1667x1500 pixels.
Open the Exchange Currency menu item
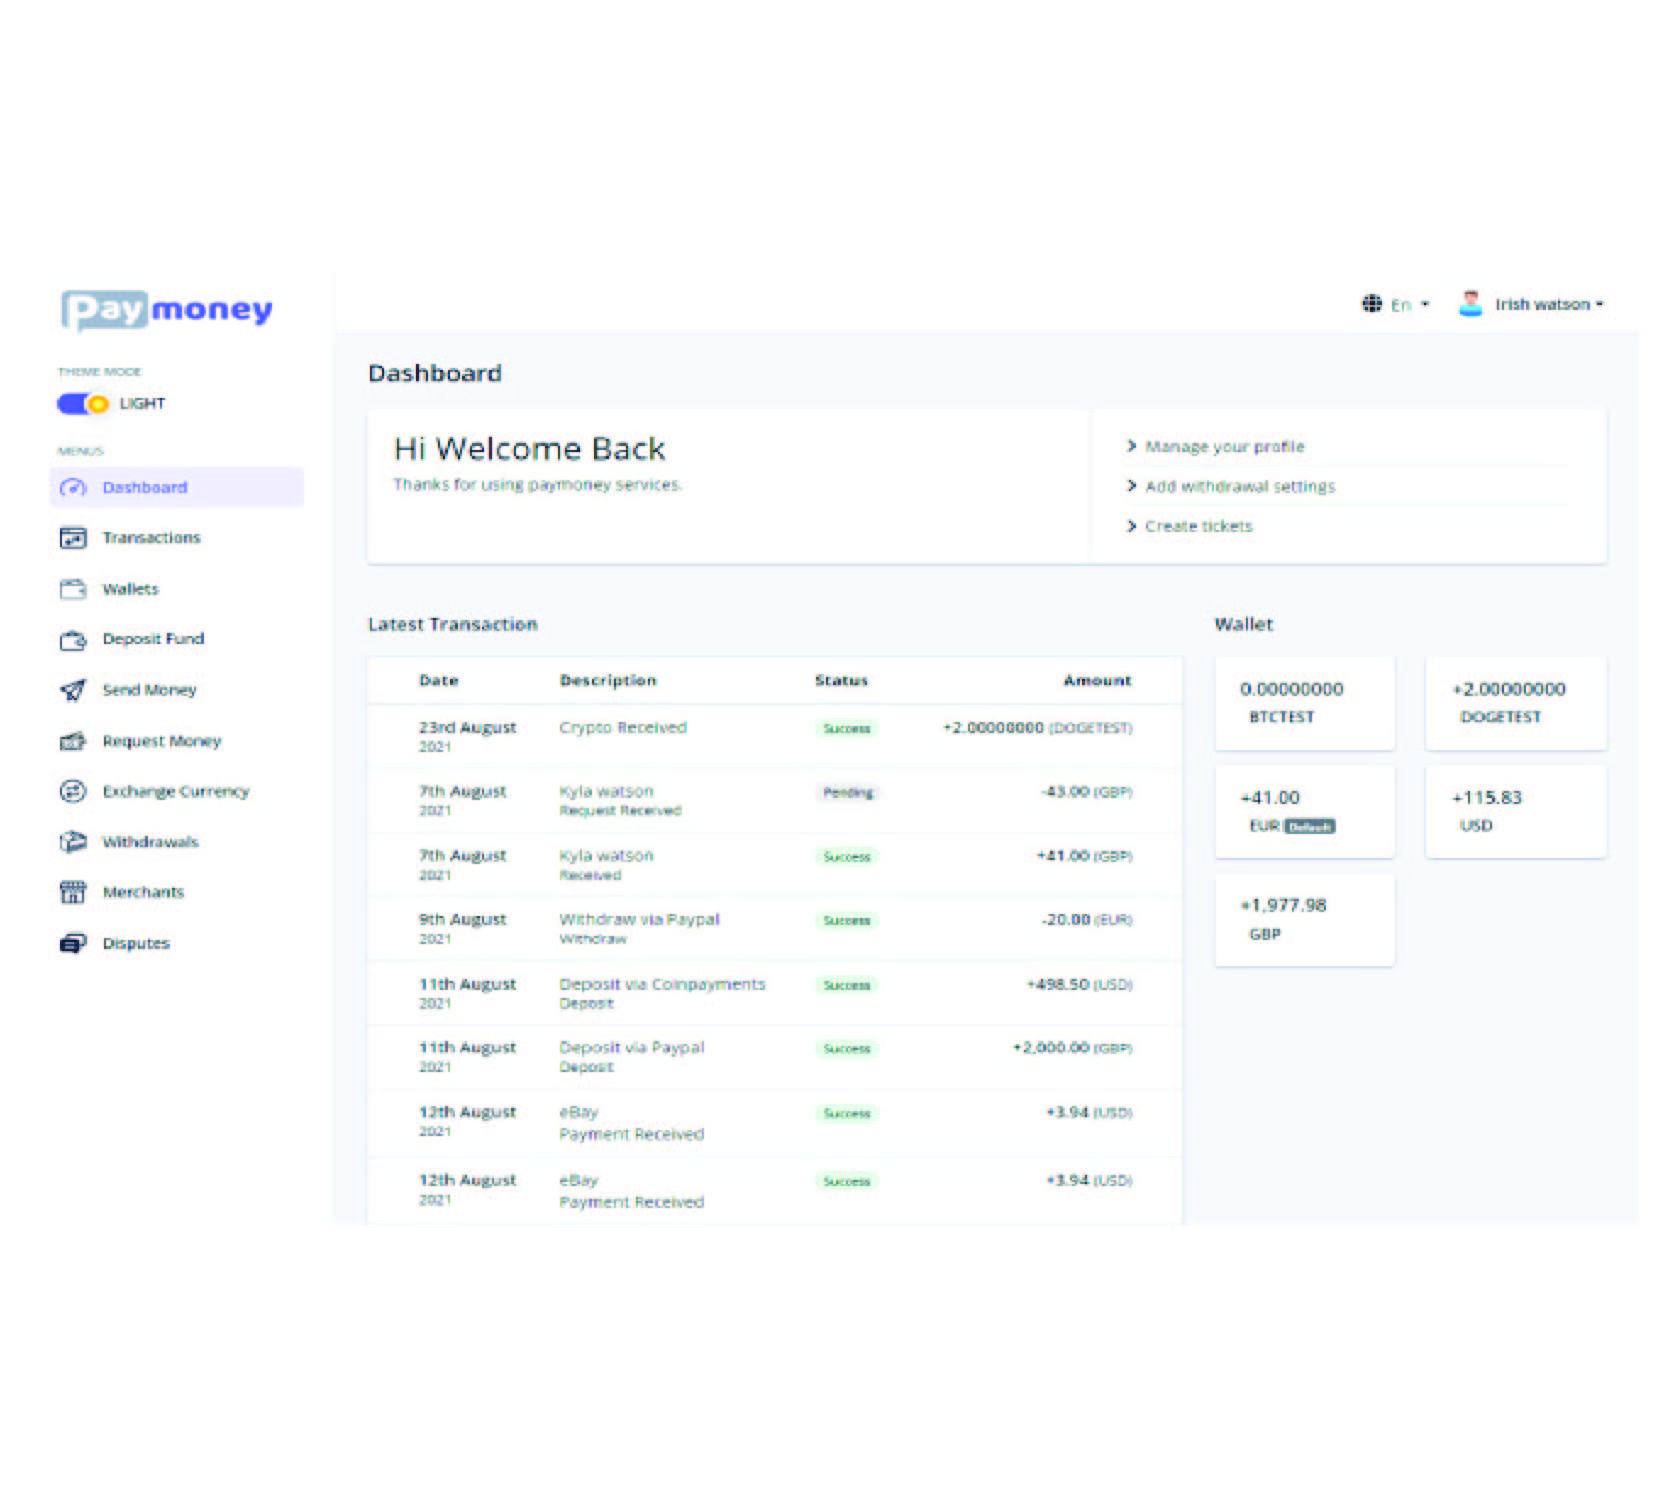click(x=176, y=792)
